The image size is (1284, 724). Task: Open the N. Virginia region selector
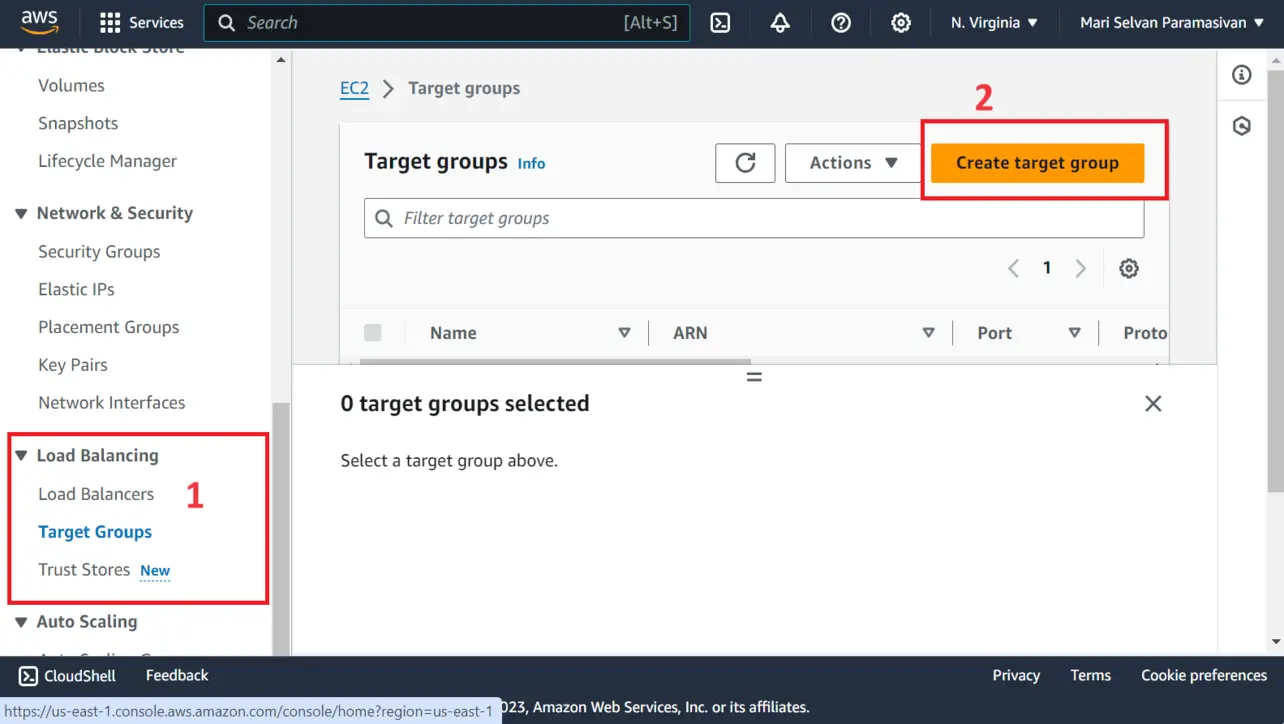coord(995,22)
